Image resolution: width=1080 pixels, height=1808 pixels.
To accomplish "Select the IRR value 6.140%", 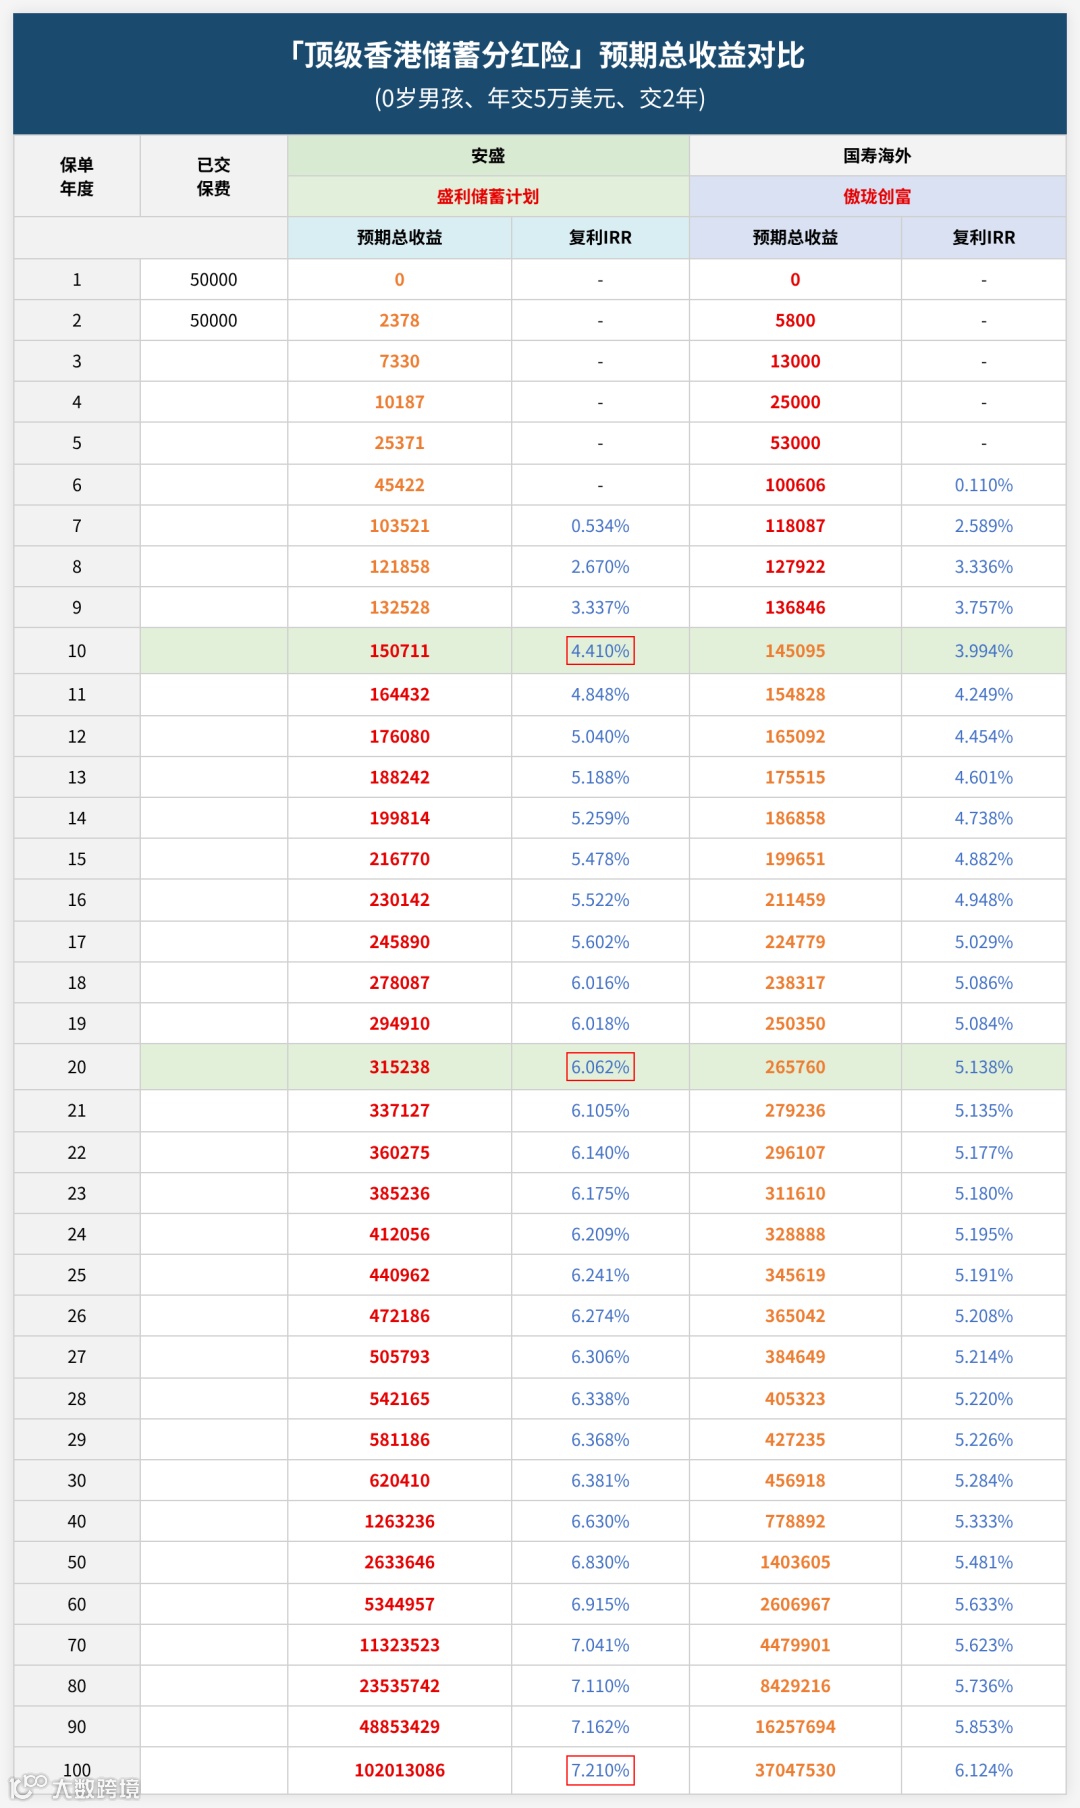I will point(600,1154).
